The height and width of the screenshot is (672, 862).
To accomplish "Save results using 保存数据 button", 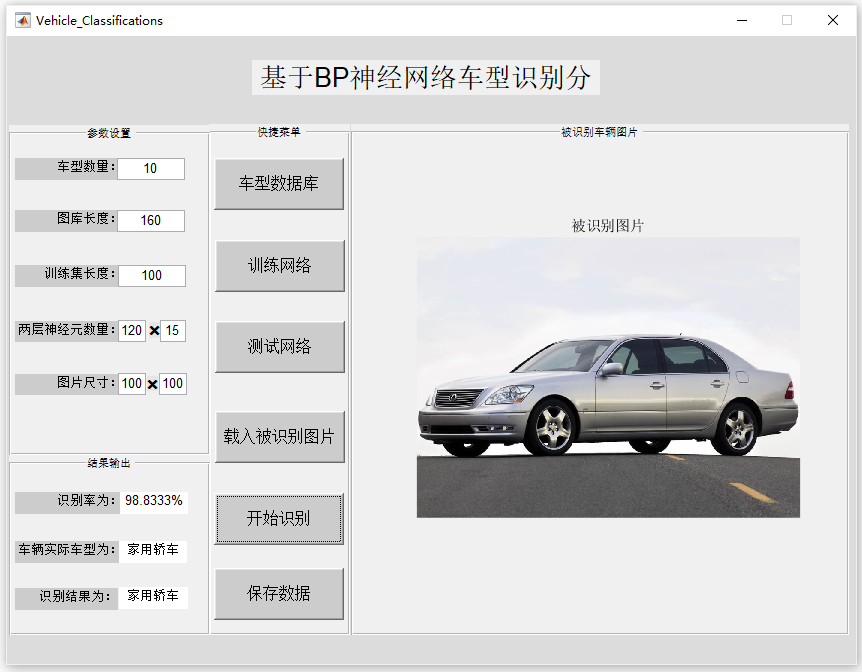I will [279, 593].
